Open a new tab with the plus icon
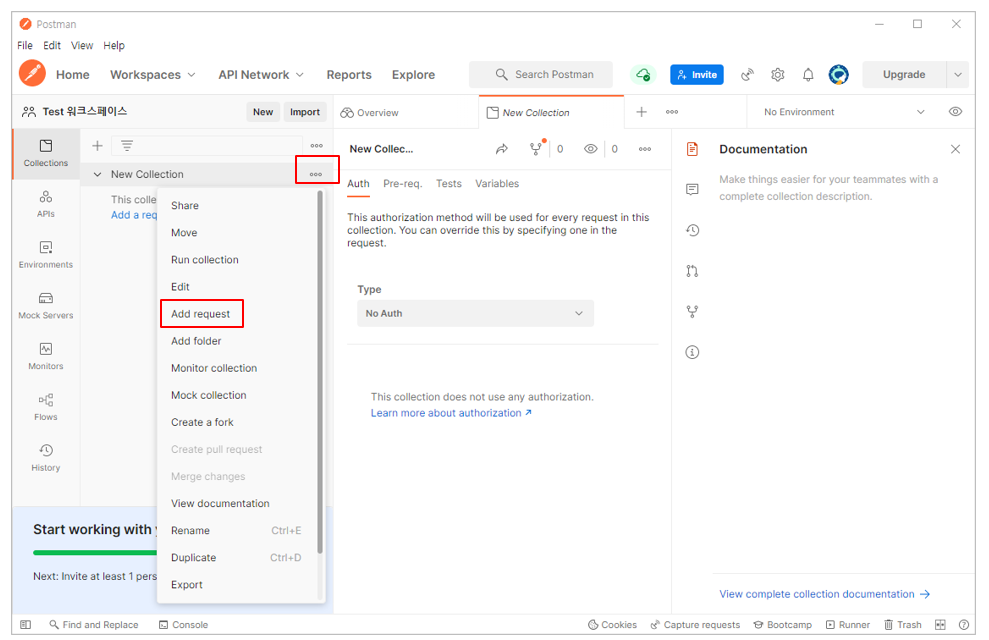This screenshot has width=989, height=640. (641, 112)
